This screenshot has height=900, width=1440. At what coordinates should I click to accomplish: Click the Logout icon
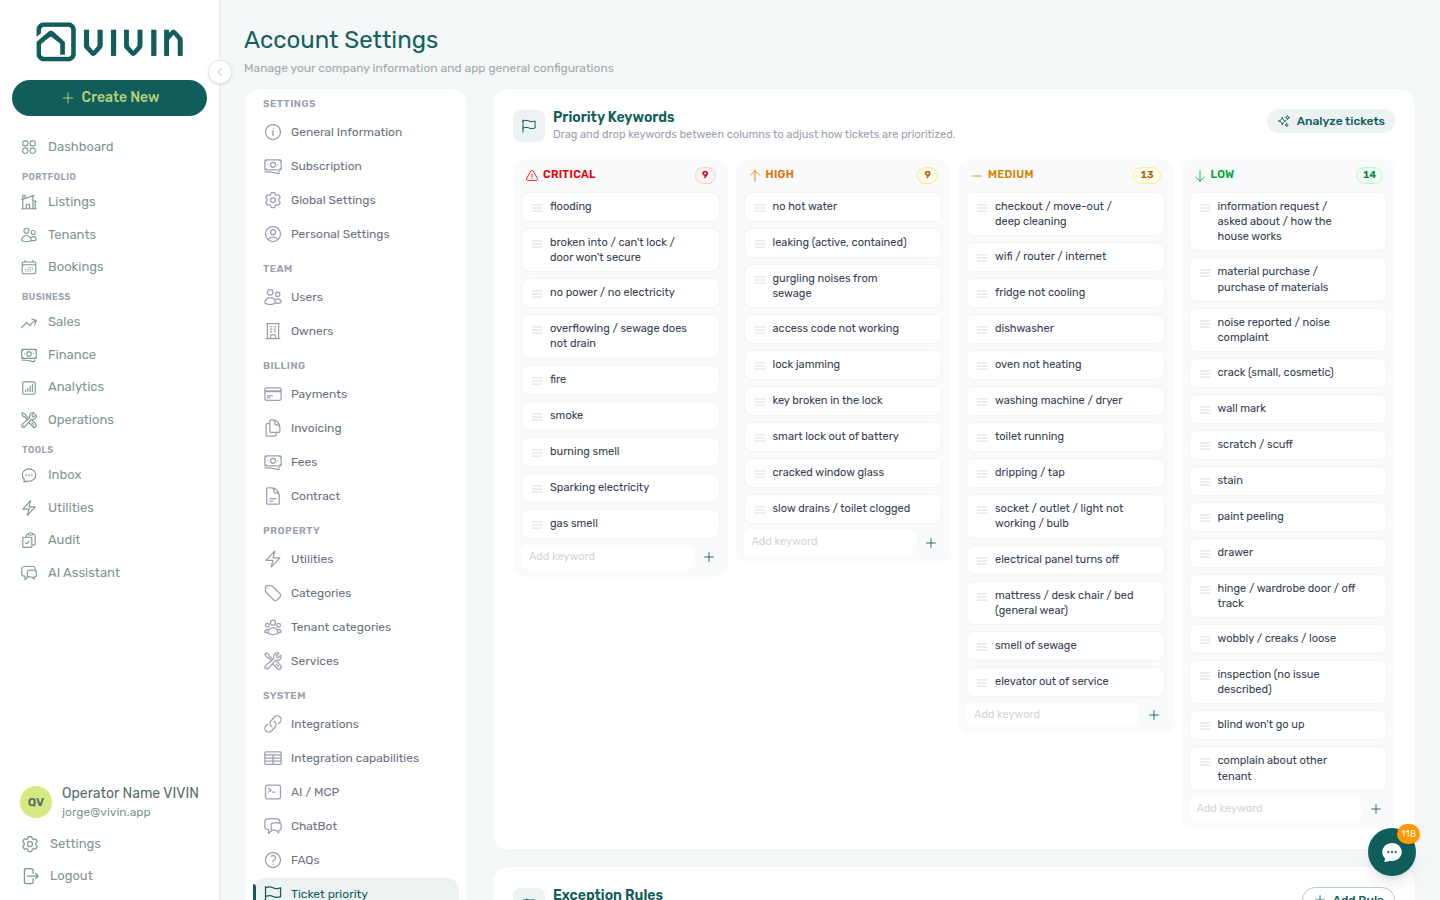coord(30,876)
